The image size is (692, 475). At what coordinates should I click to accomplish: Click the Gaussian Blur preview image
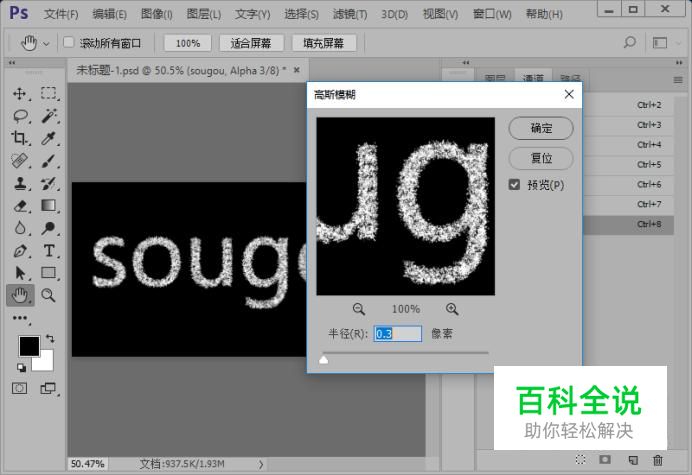coord(406,206)
